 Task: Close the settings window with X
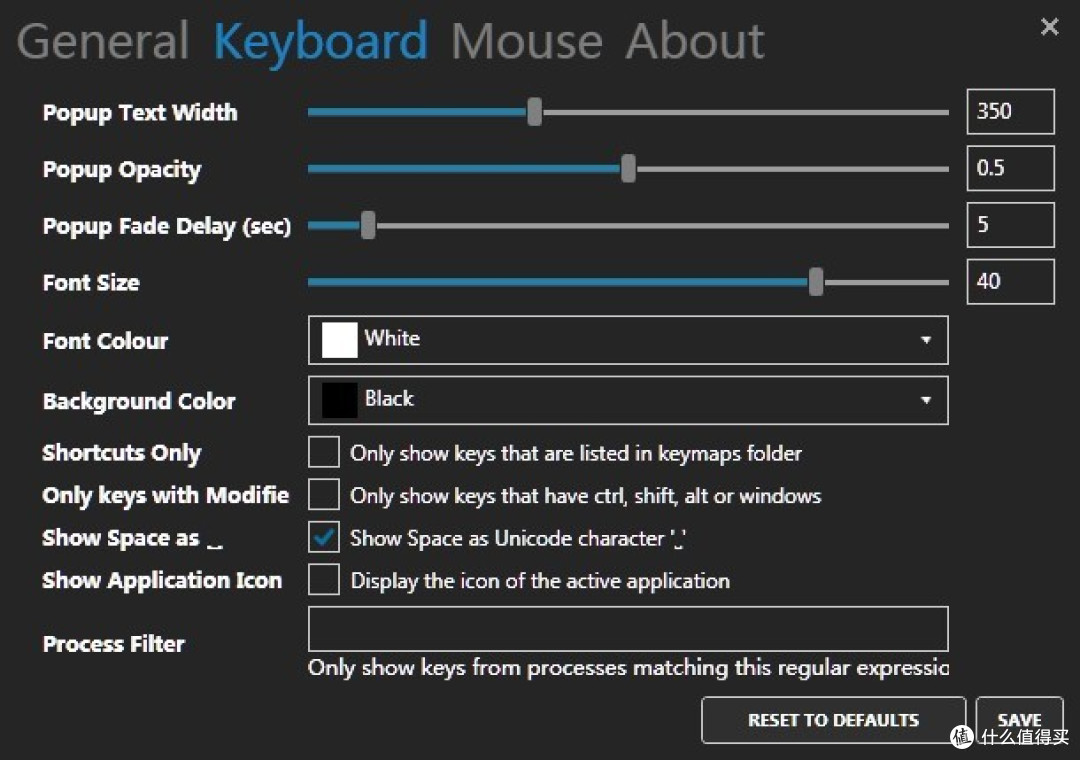click(x=1049, y=27)
